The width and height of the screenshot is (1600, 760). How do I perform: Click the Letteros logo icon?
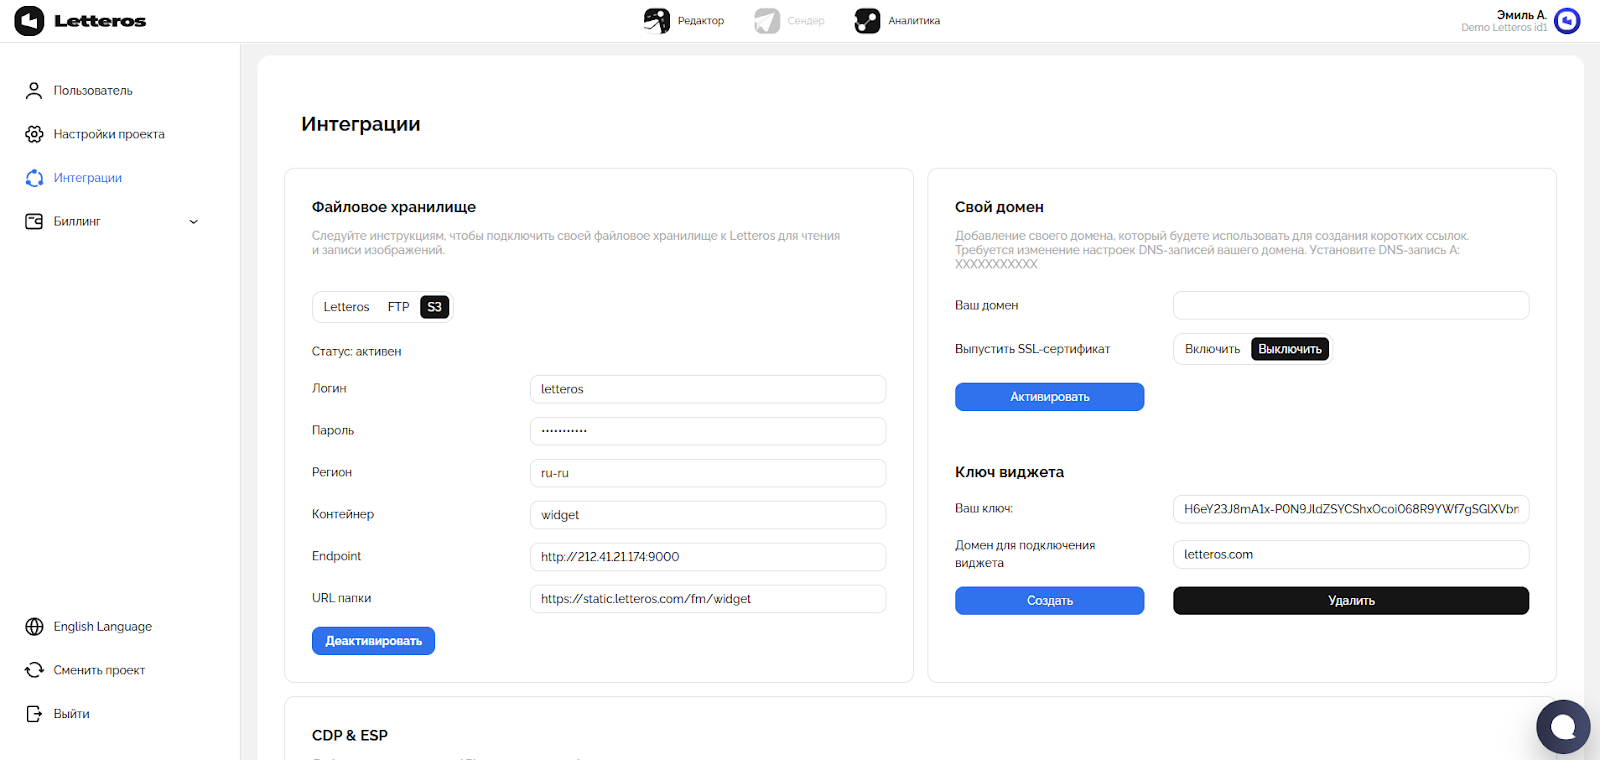click(x=29, y=21)
